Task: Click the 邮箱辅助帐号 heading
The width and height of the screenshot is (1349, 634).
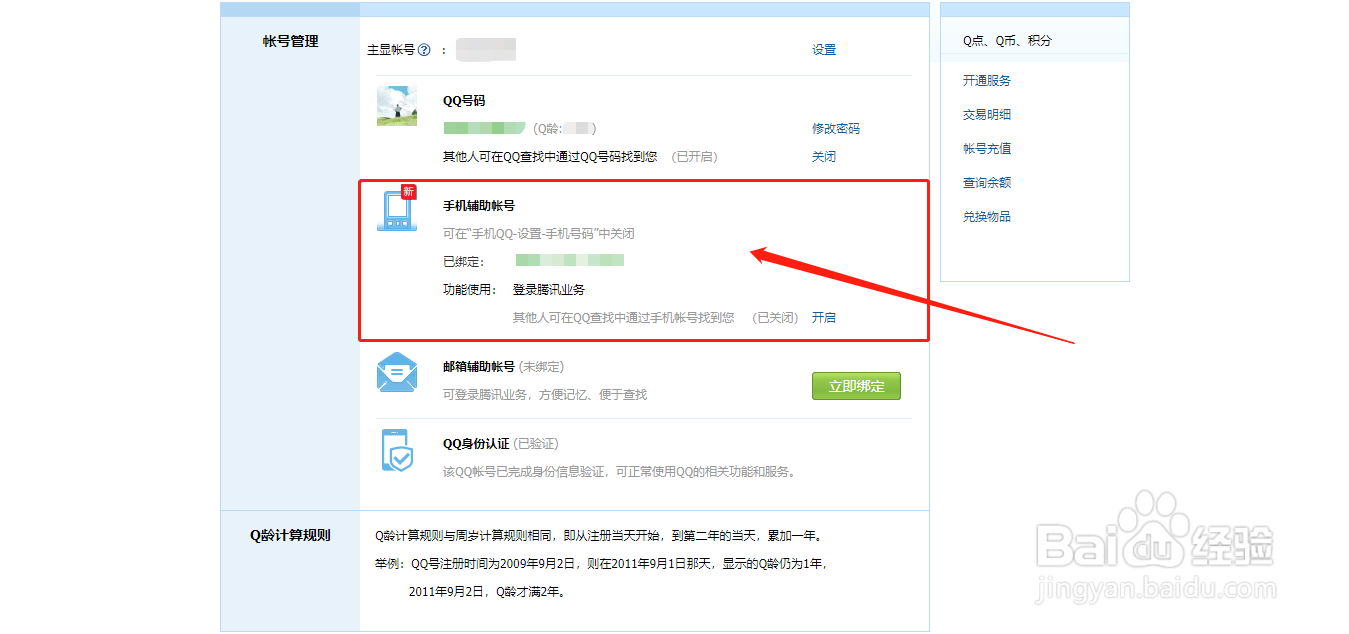Action: click(x=479, y=367)
